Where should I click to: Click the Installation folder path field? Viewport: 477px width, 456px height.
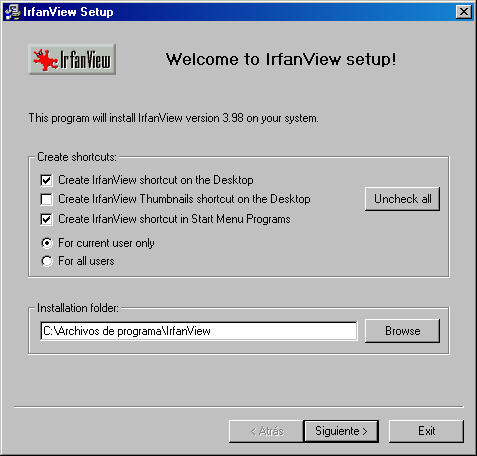(x=198, y=331)
